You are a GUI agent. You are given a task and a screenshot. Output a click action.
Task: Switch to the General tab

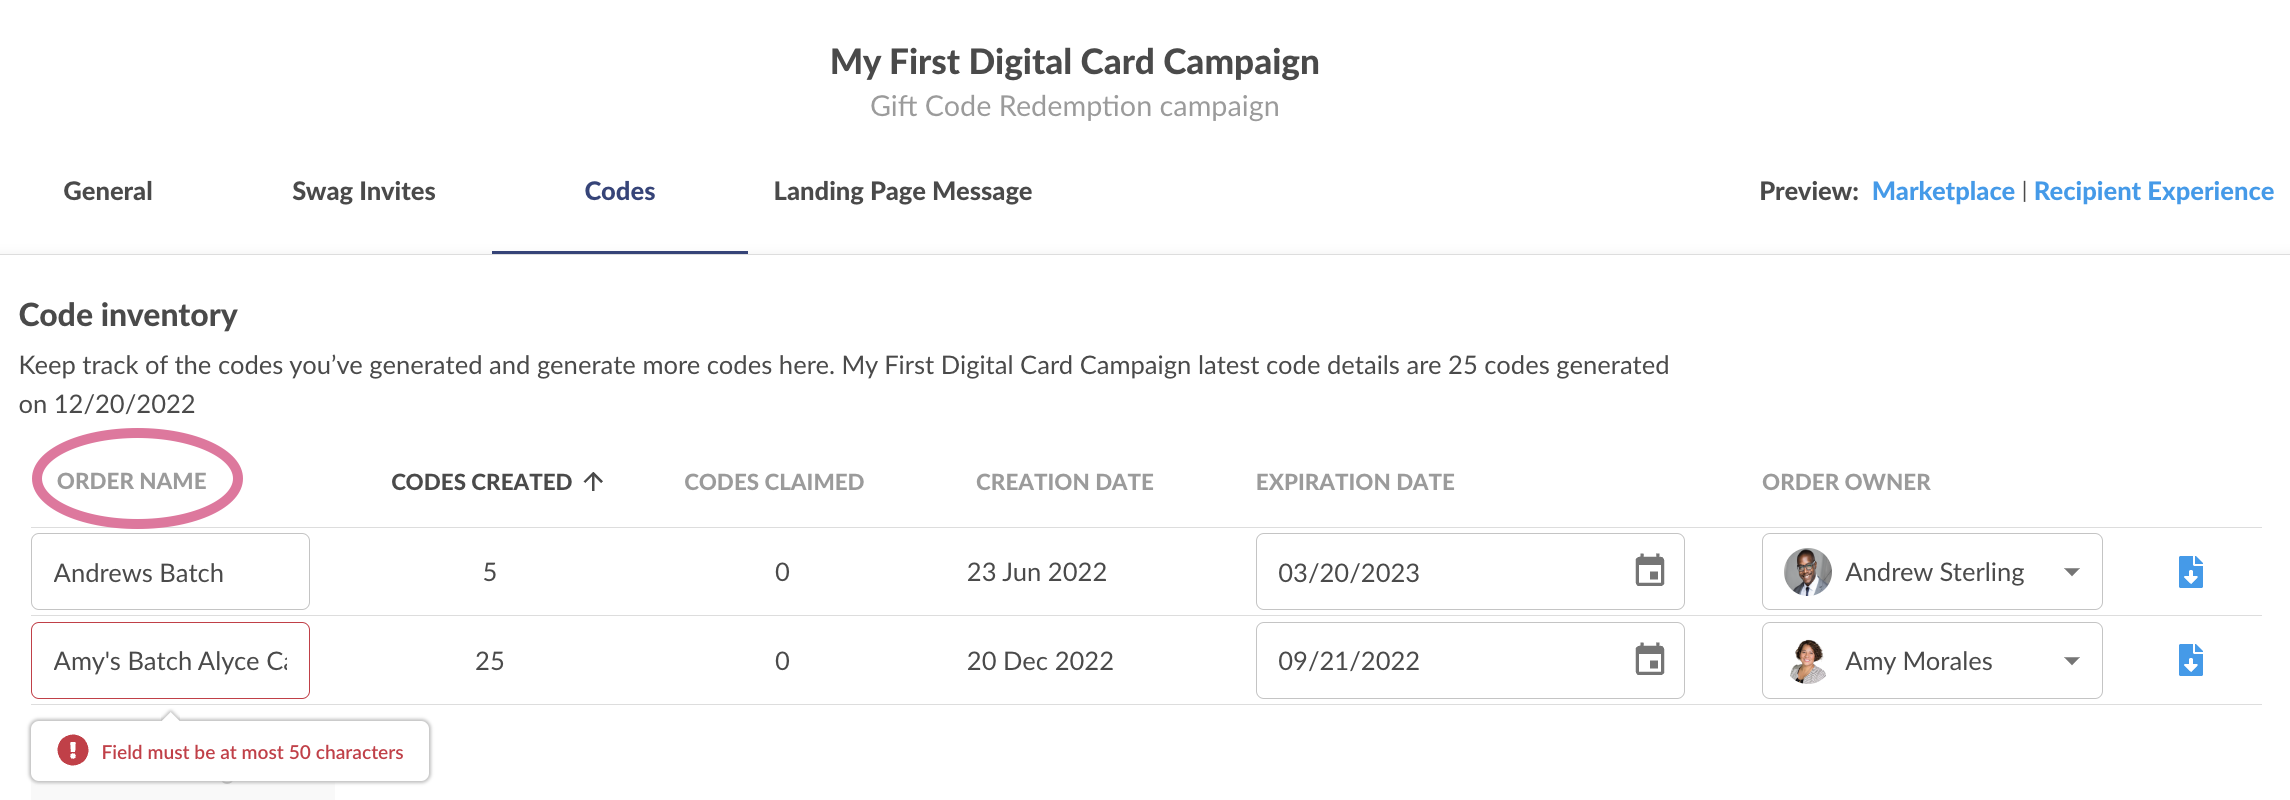coord(108,191)
